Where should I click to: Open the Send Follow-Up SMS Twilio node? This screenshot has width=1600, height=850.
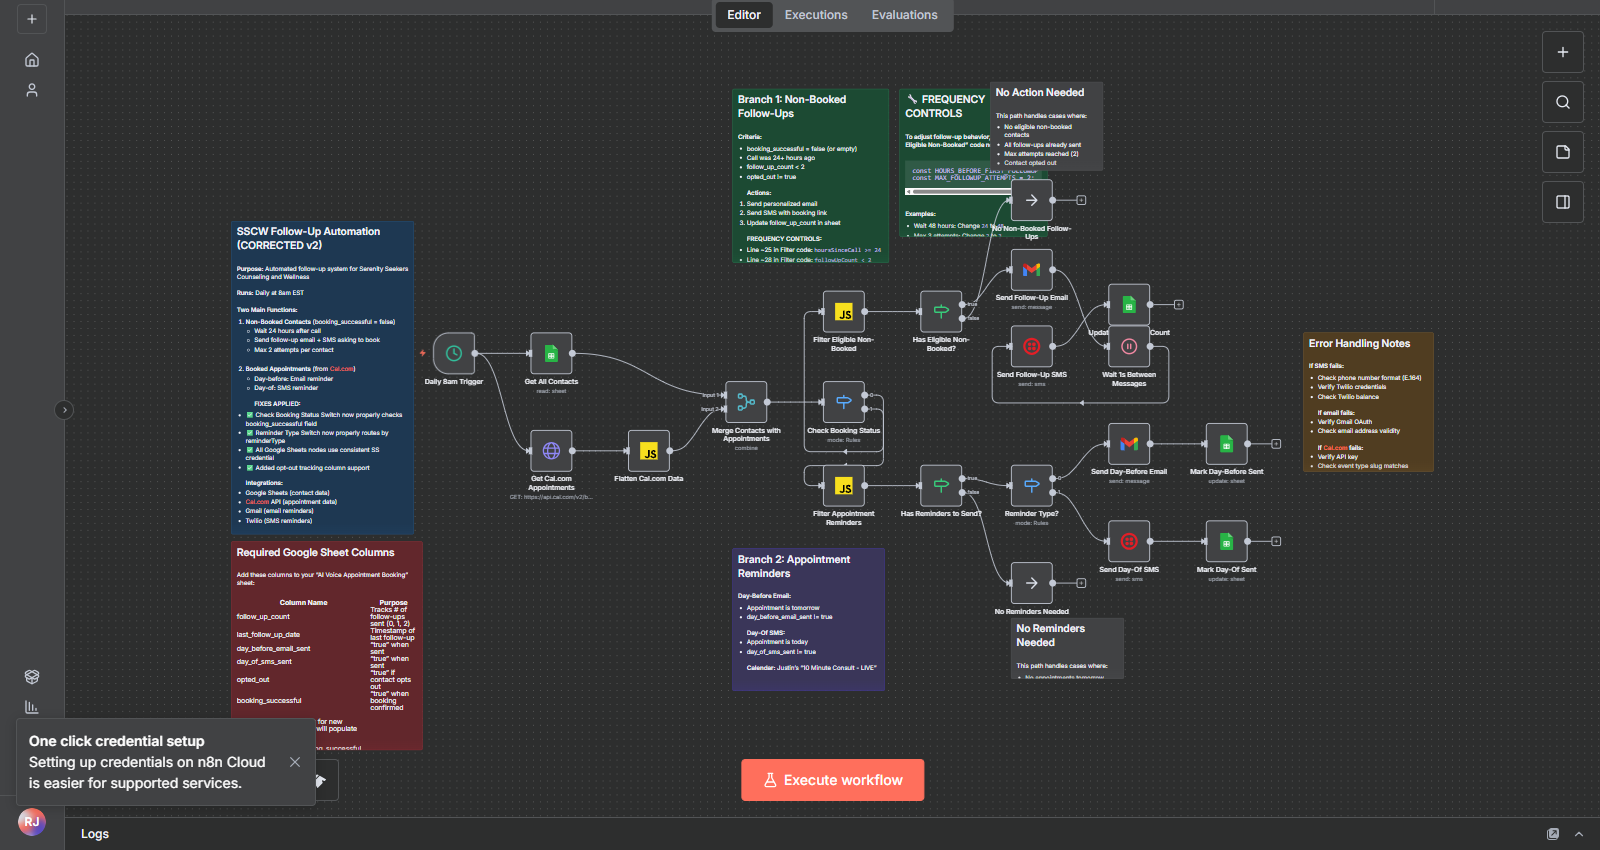tap(1031, 346)
